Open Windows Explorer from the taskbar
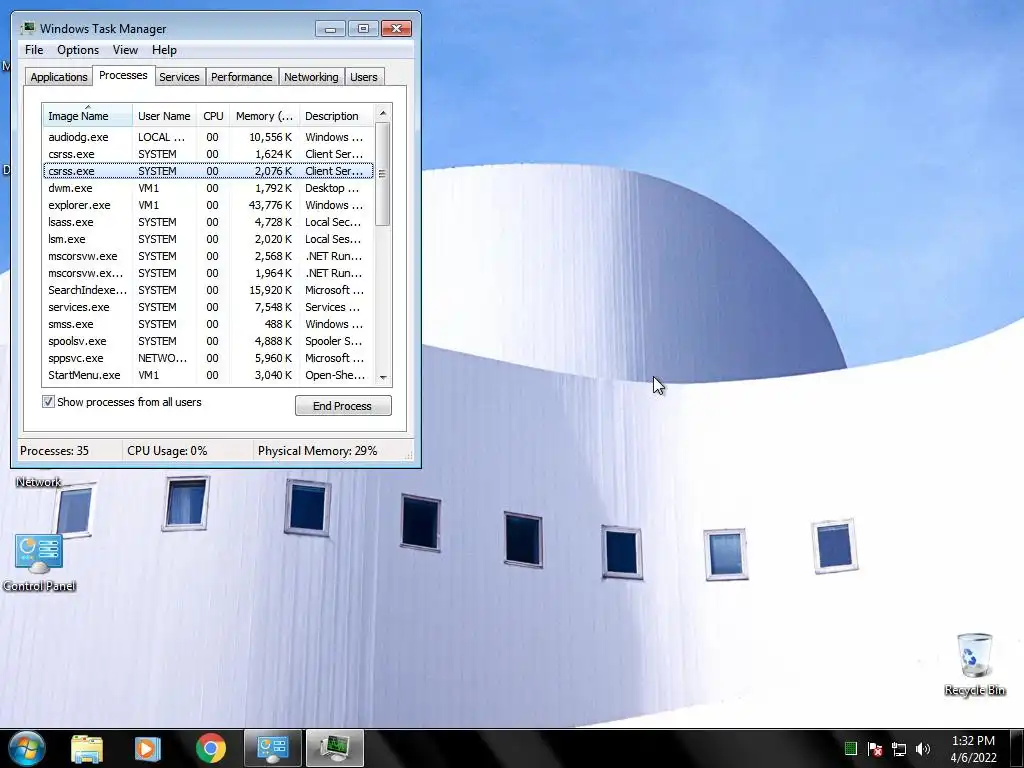This screenshot has height=768, width=1024. click(87, 748)
